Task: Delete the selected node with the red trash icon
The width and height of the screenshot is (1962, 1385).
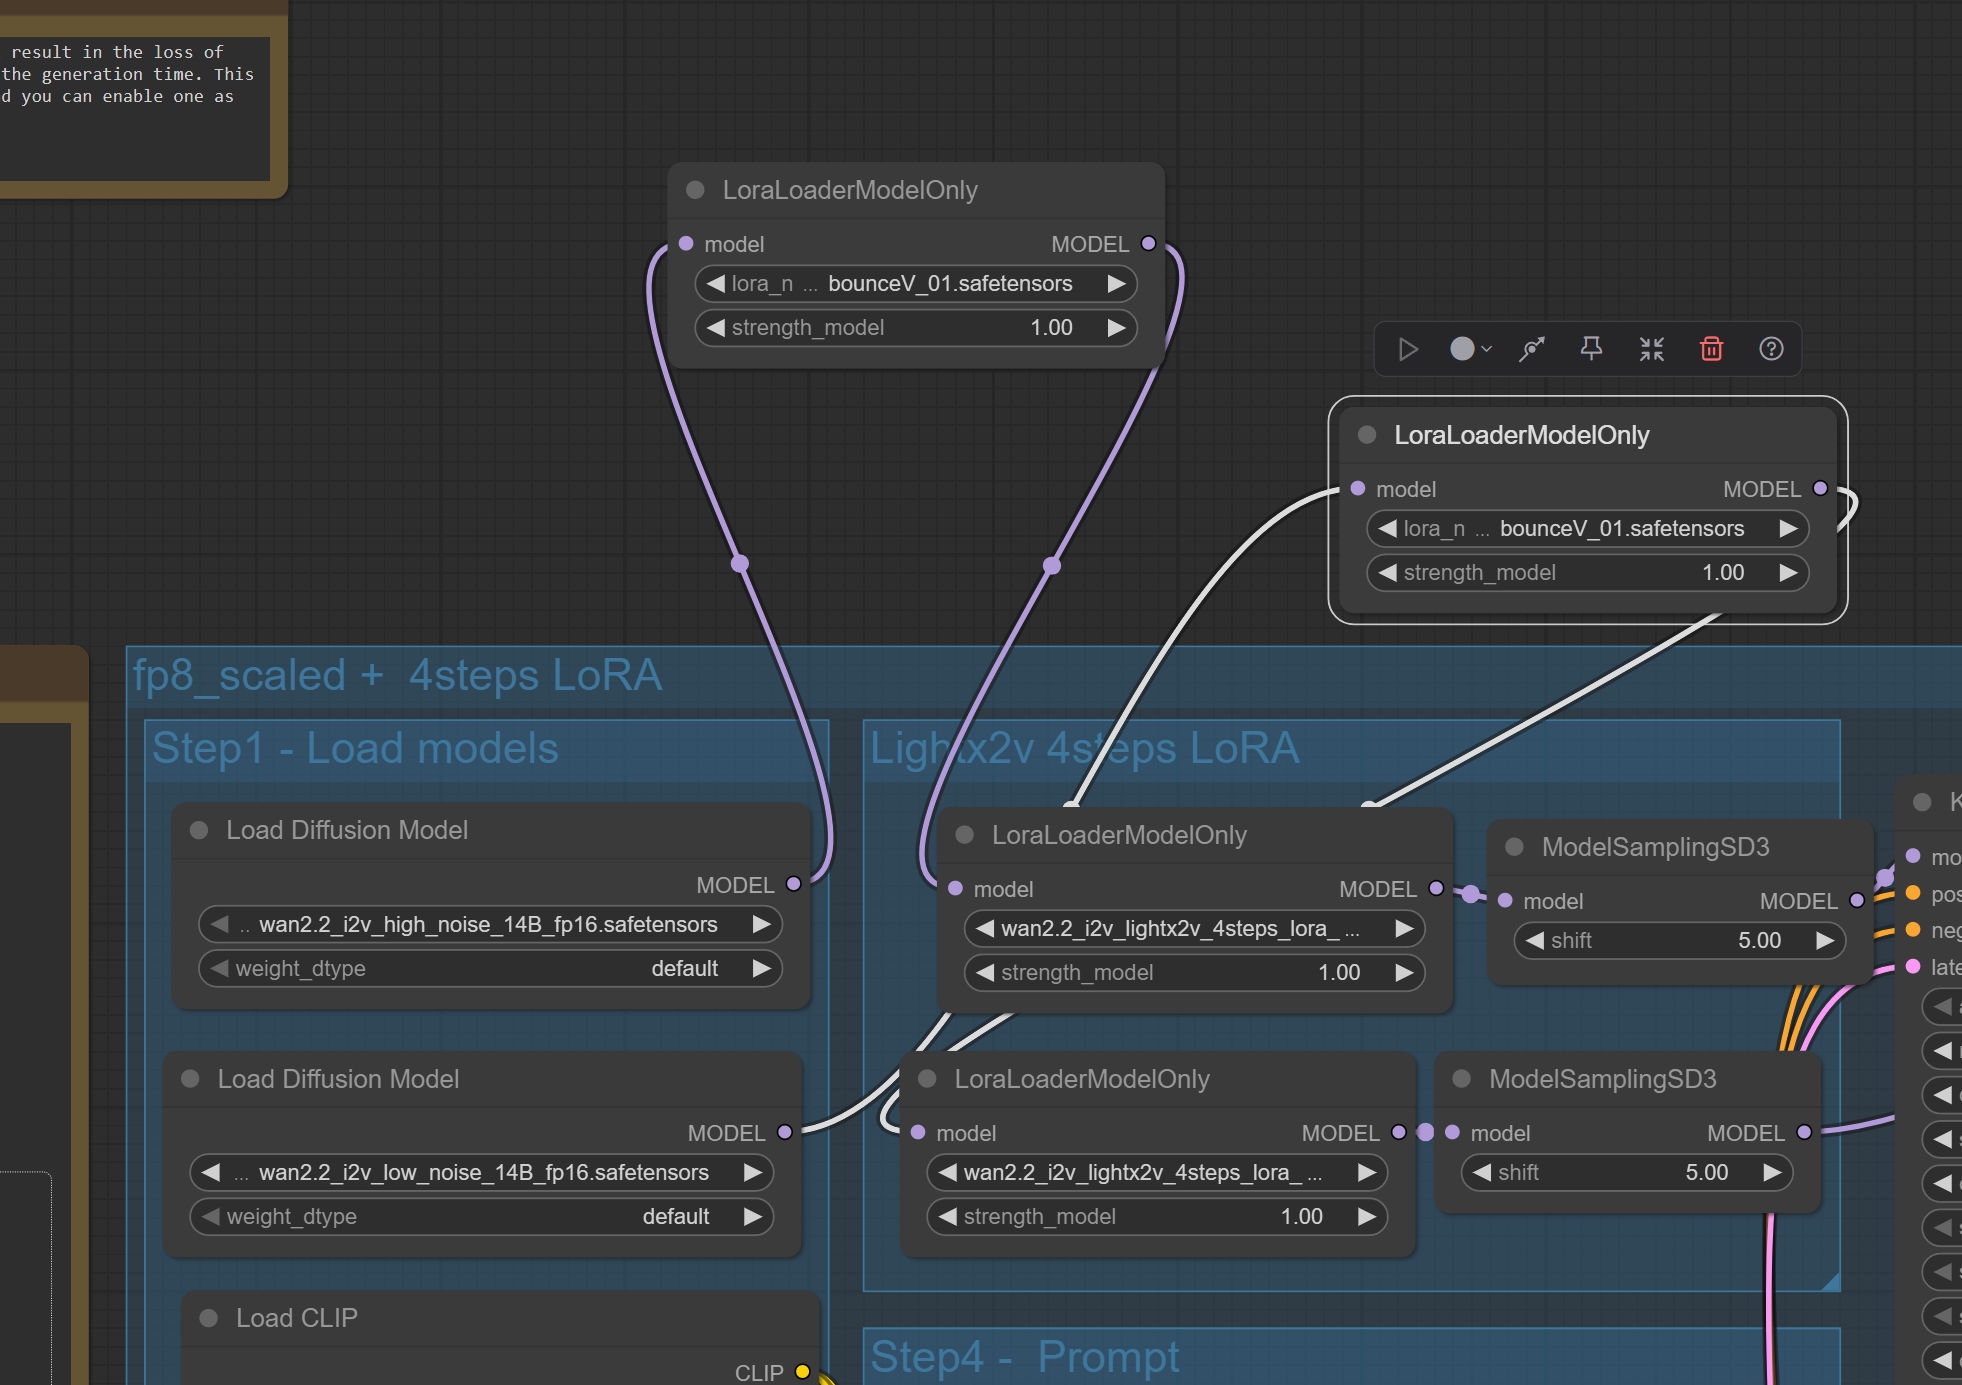Action: 1711,349
